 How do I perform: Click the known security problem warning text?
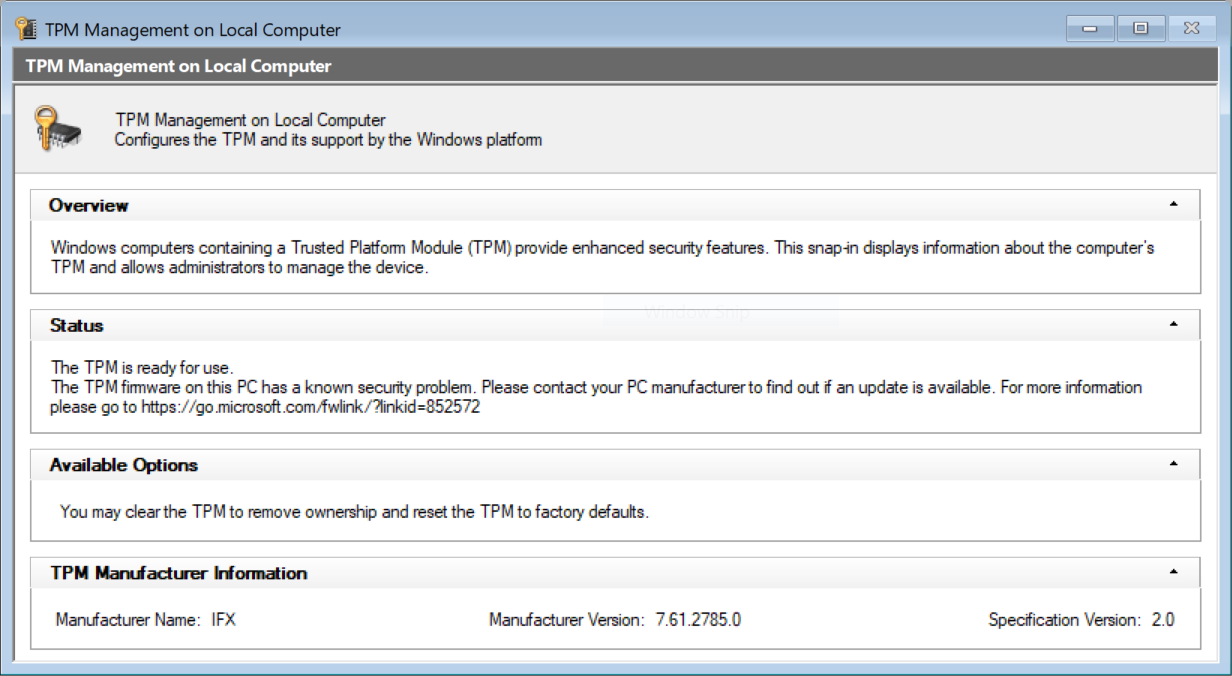click(596, 397)
